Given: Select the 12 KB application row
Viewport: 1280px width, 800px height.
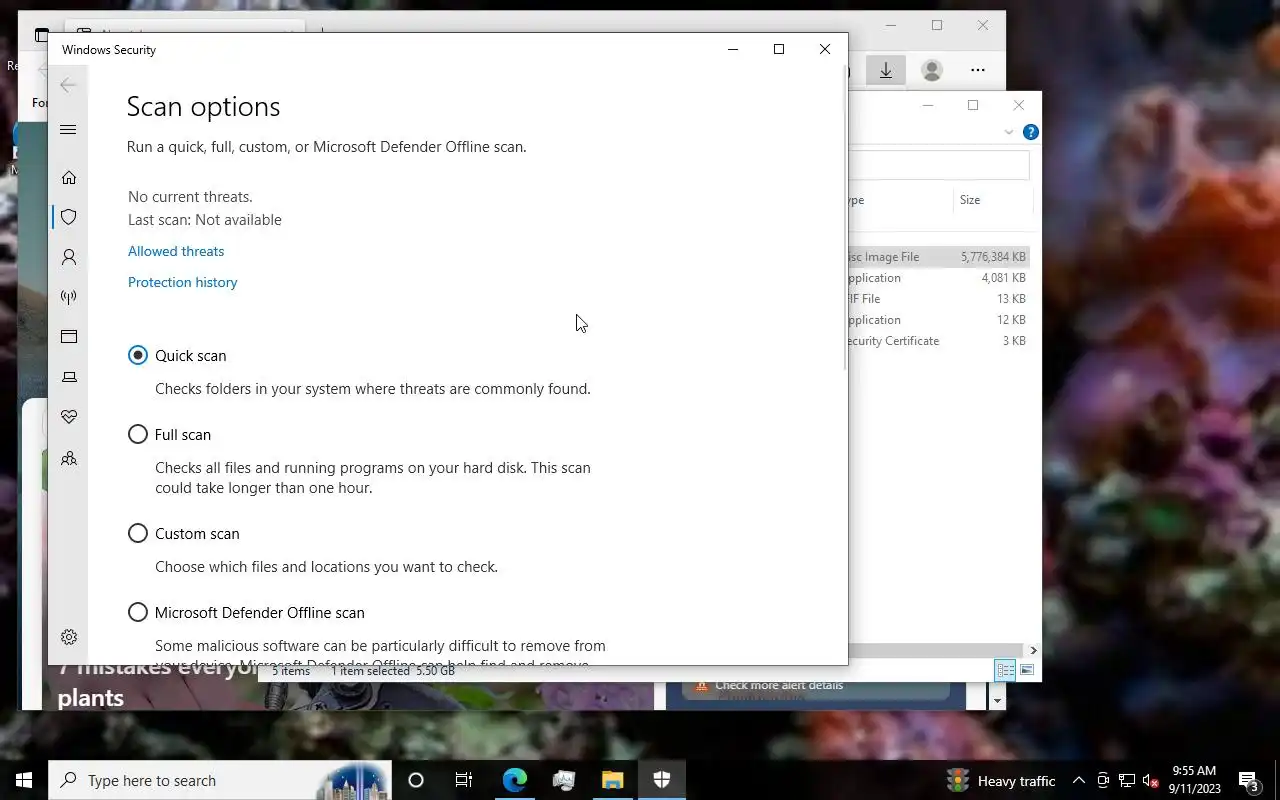Looking at the screenshot, I should click(x=938, y=320).
